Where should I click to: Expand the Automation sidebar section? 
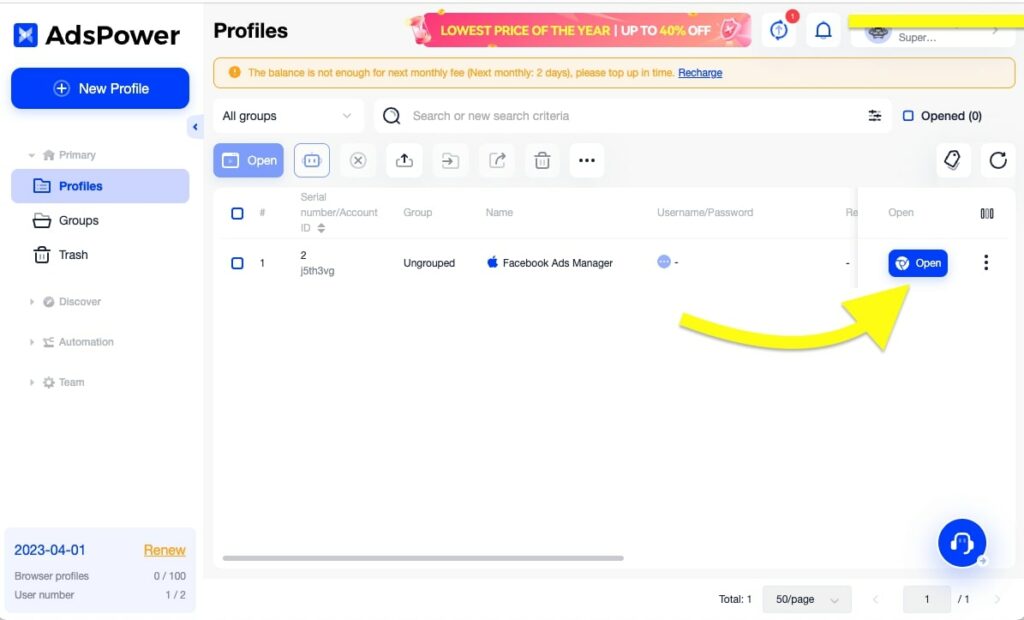(86, 342)
